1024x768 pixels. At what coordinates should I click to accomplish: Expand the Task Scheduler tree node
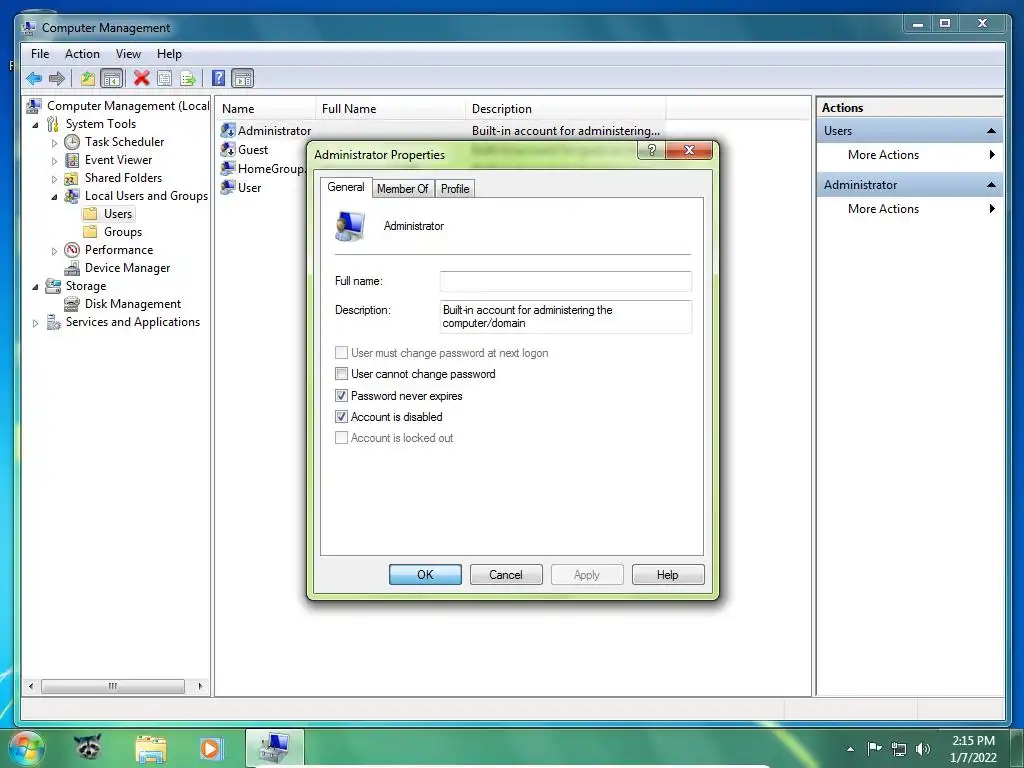coord(54,142)
